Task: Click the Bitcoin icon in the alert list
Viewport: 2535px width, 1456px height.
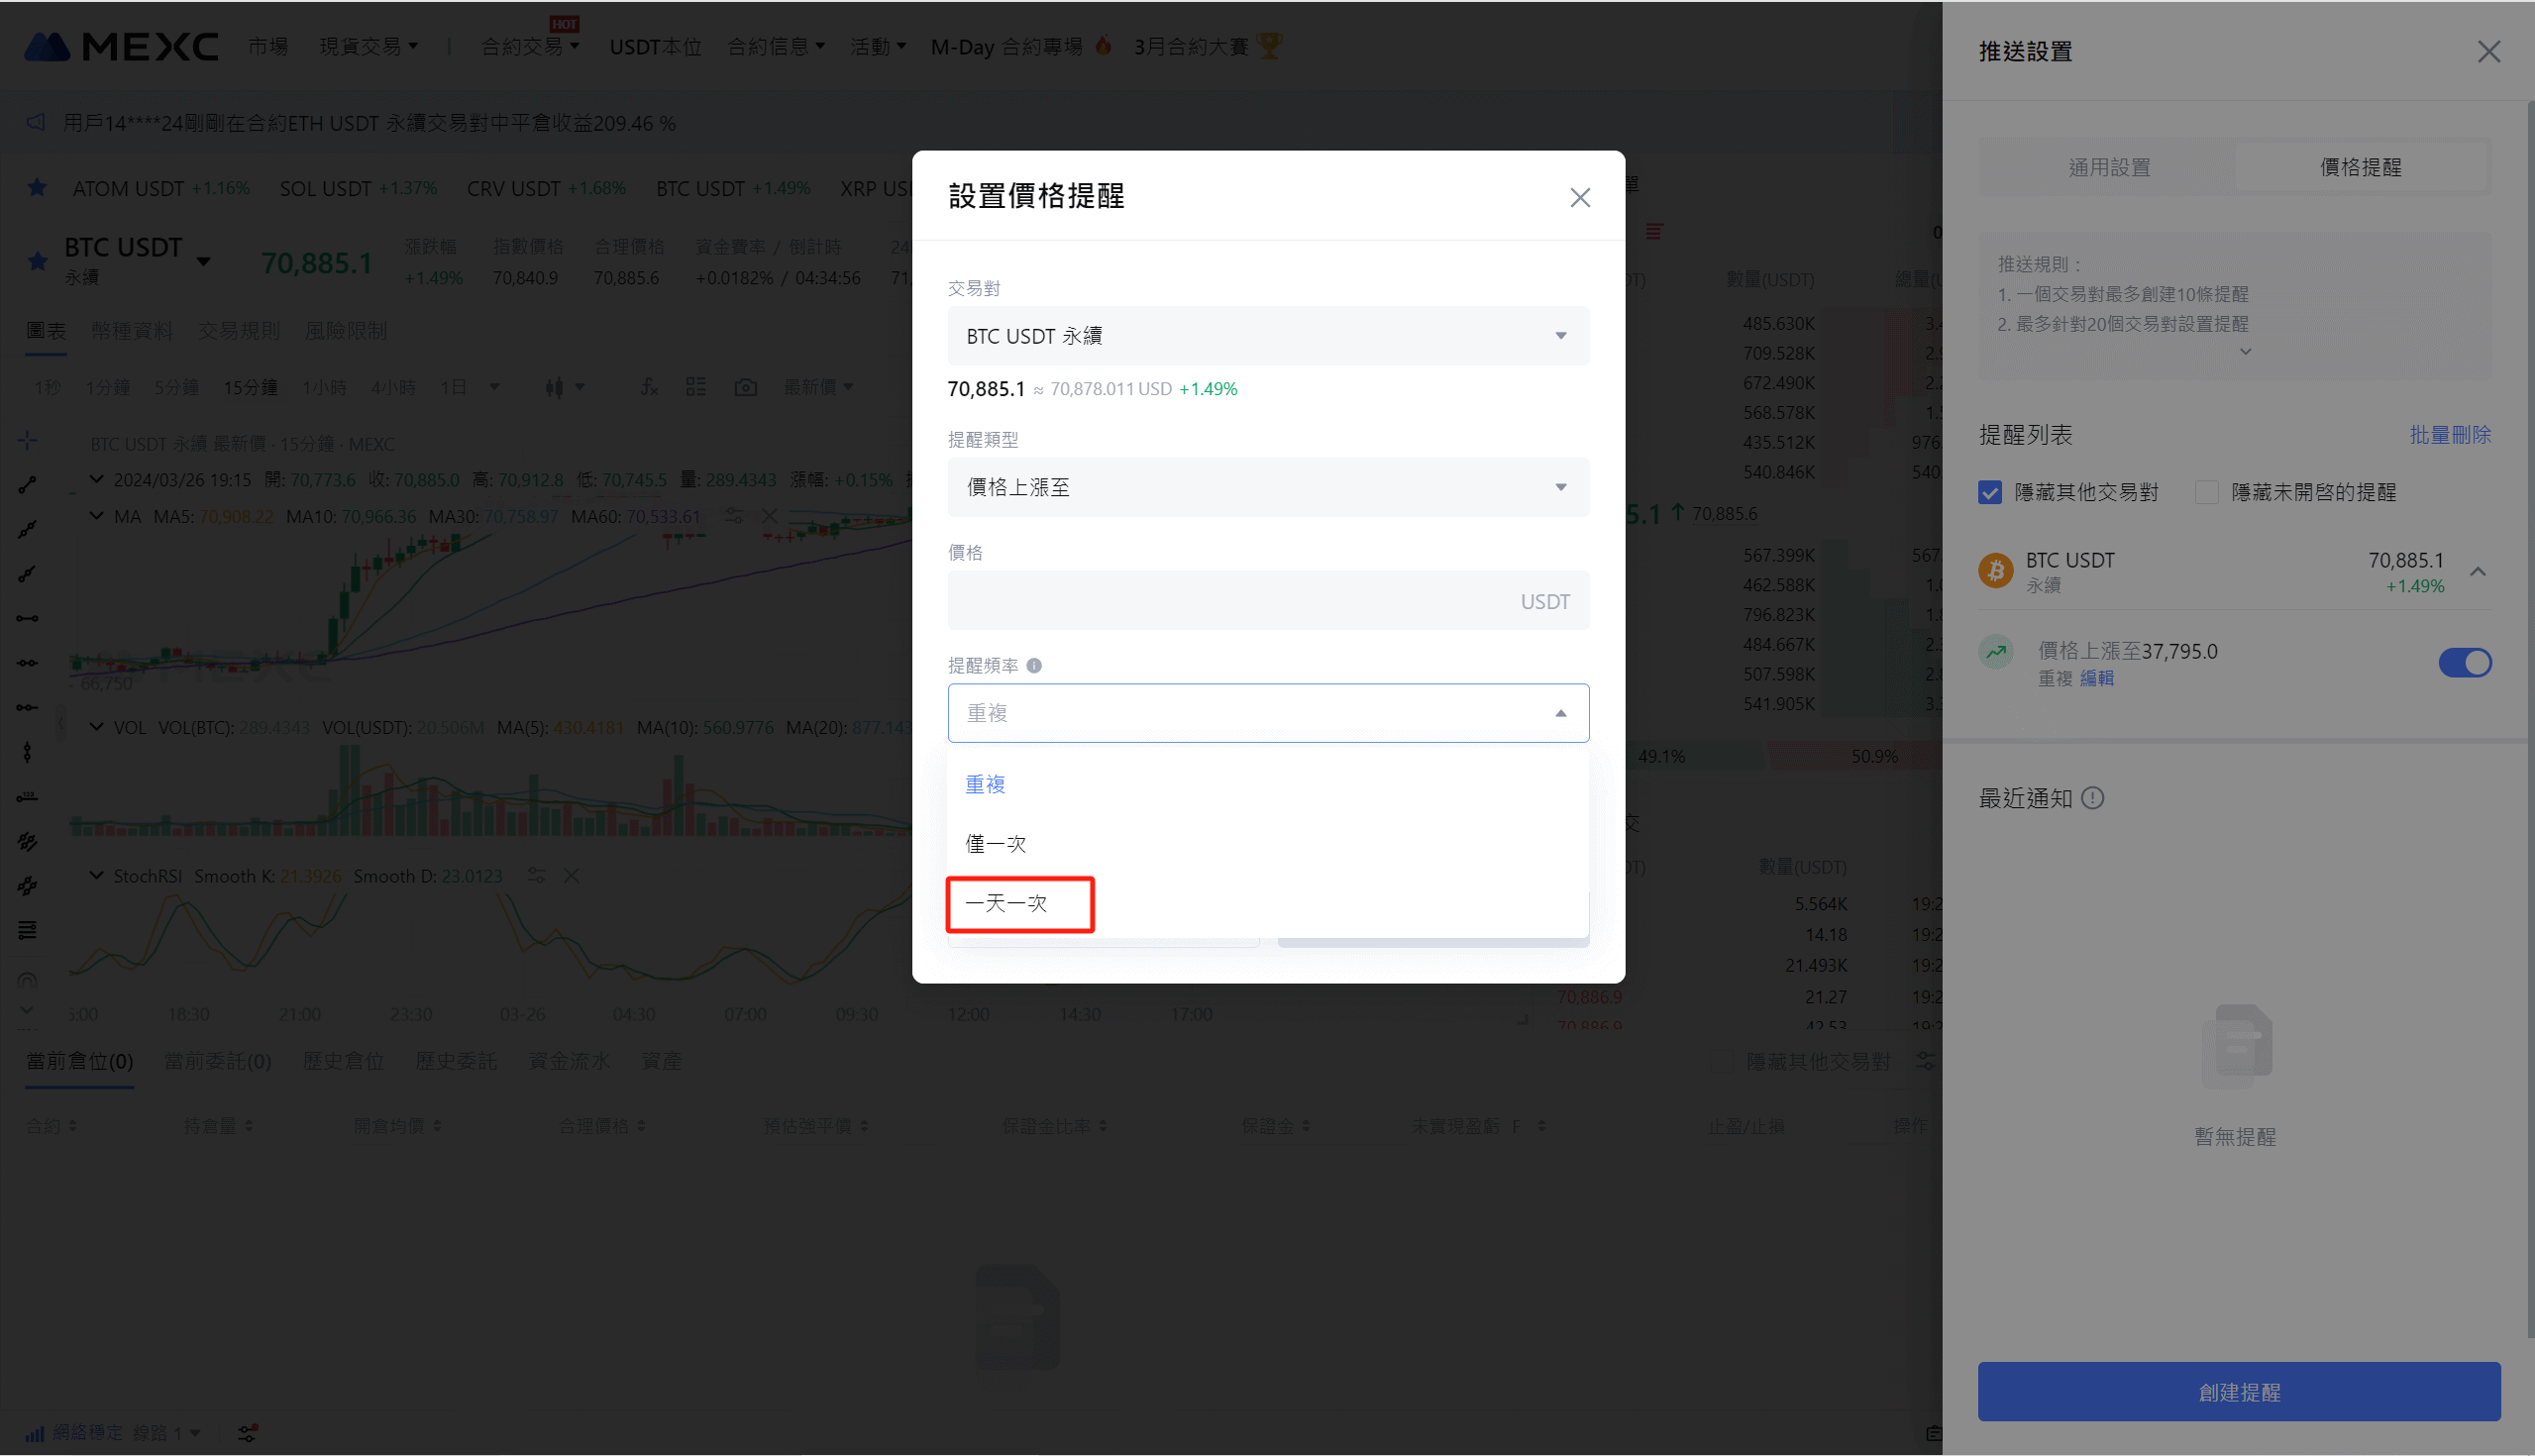Action: 1996,571
